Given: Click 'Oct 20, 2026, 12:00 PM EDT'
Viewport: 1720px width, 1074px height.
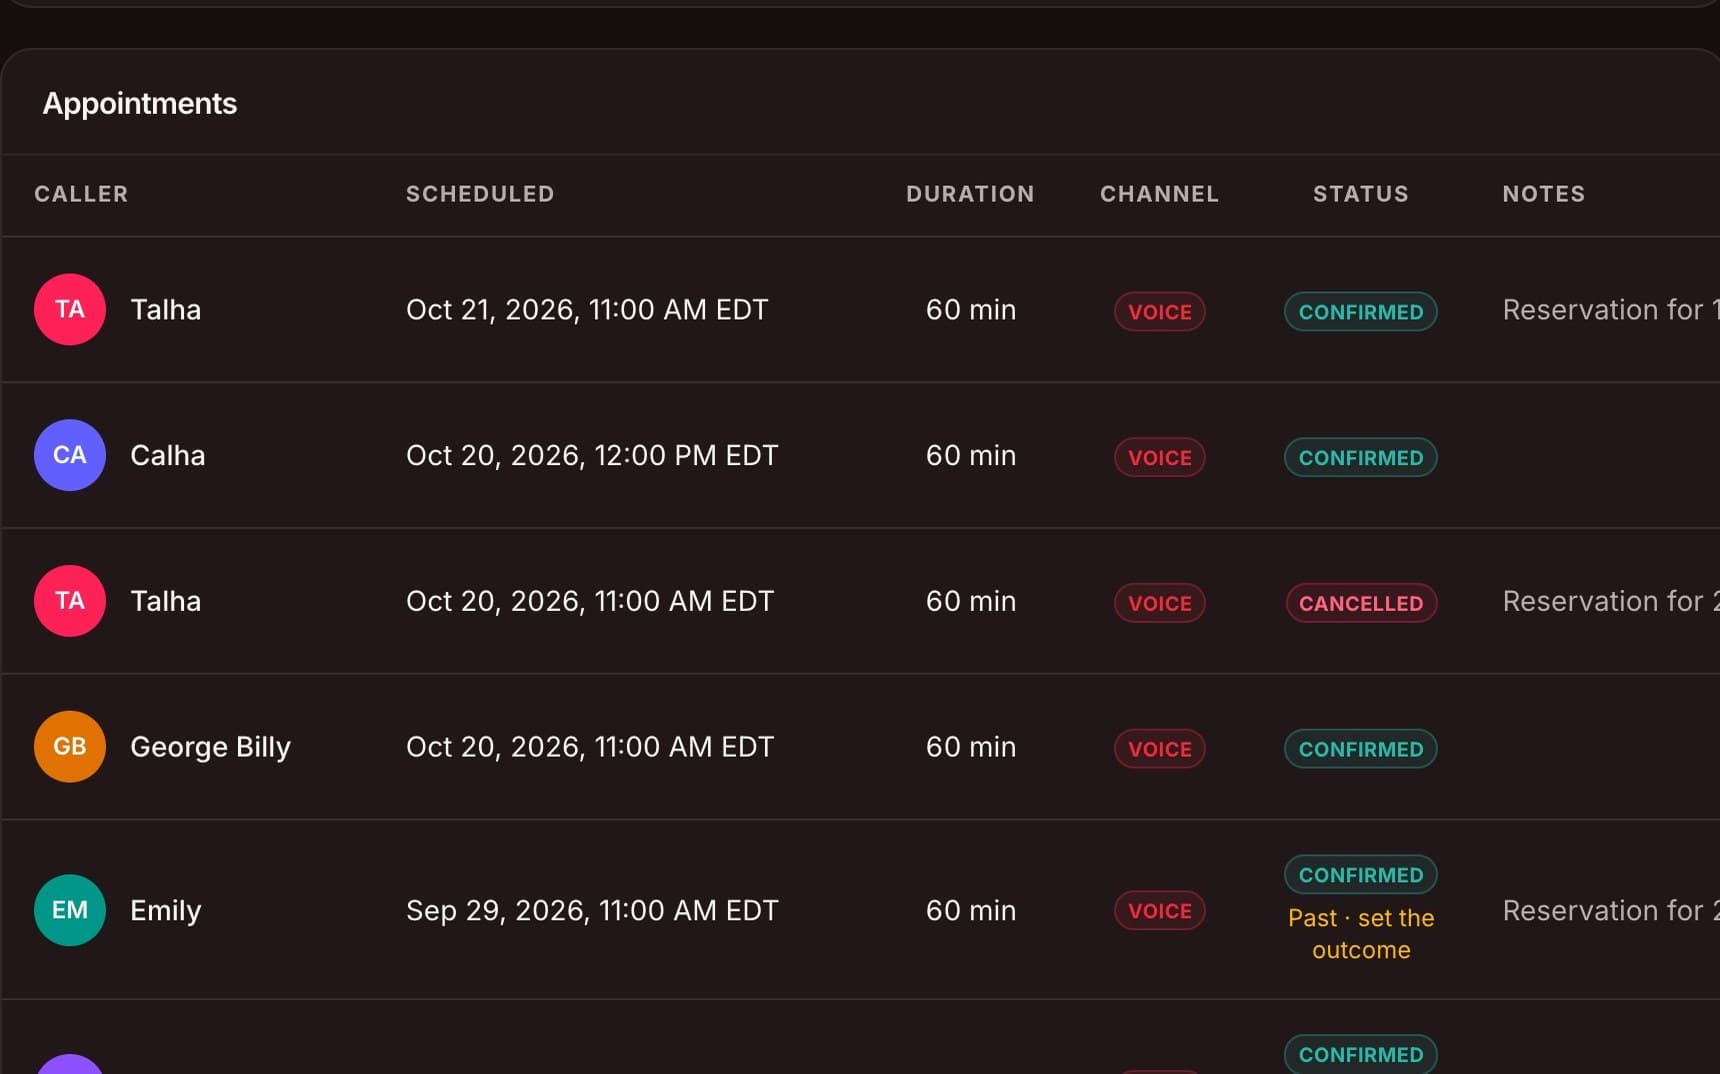Looking at the screenshot, I should pos(592,455).
